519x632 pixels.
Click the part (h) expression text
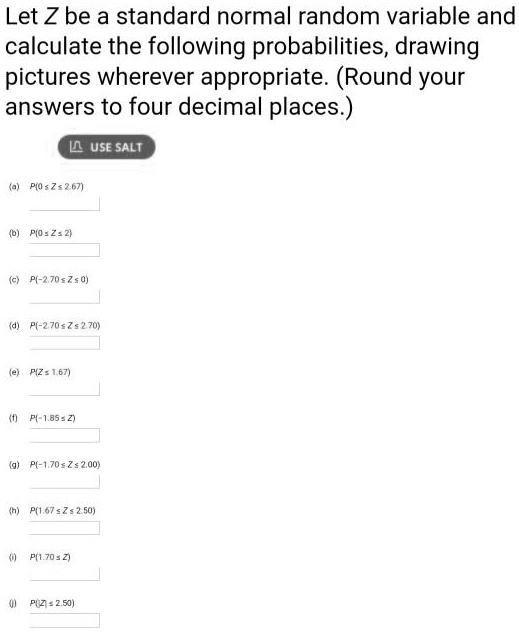(x=62, y=510)
